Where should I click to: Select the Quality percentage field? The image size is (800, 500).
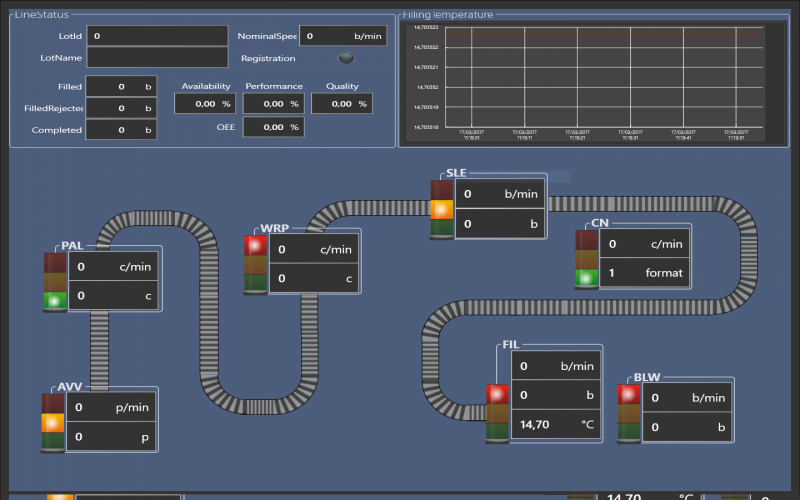click(x=341, y=103)
